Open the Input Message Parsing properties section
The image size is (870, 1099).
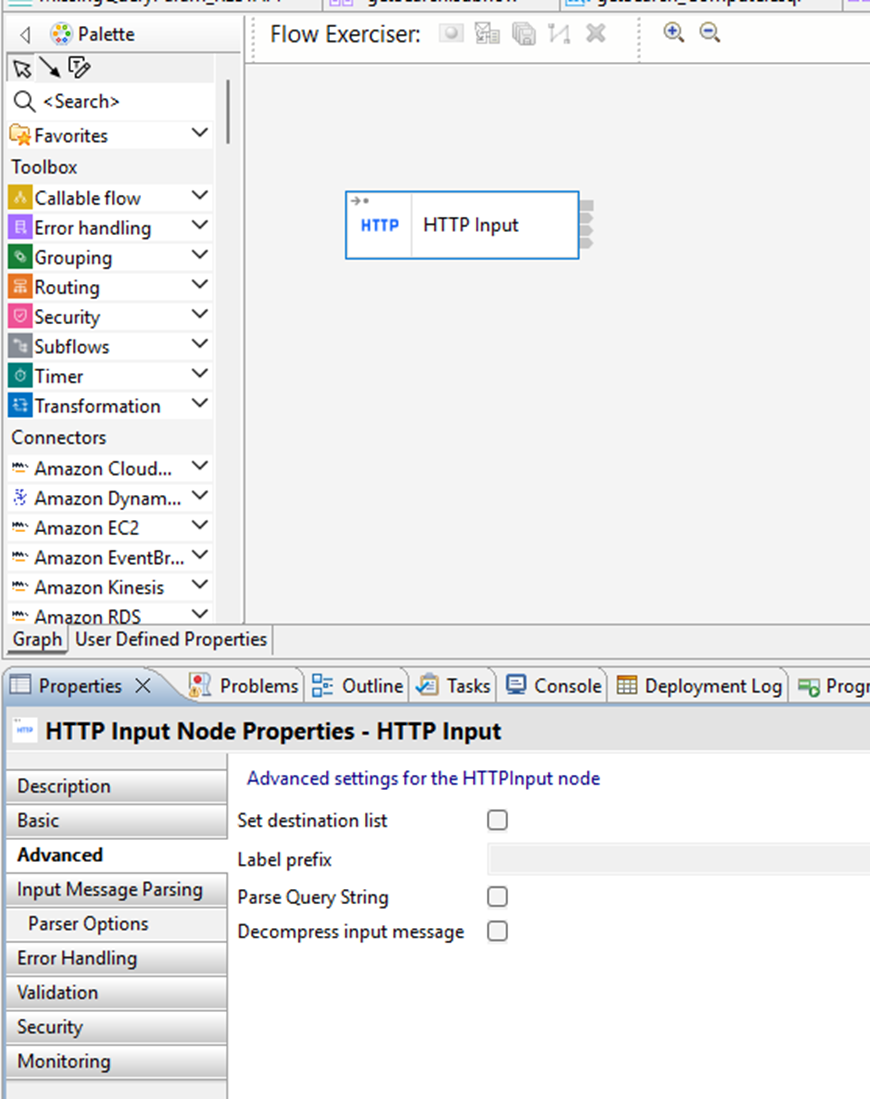coord(110,889)
